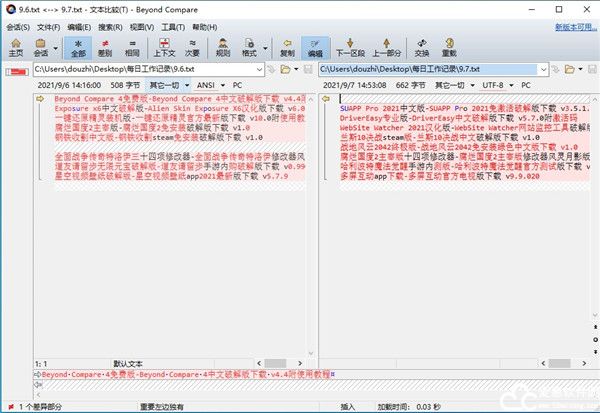Viewport: 600px width, 413px height.
Task: Click the right file path field 9.7.txt
Action: tap(428, 69)
